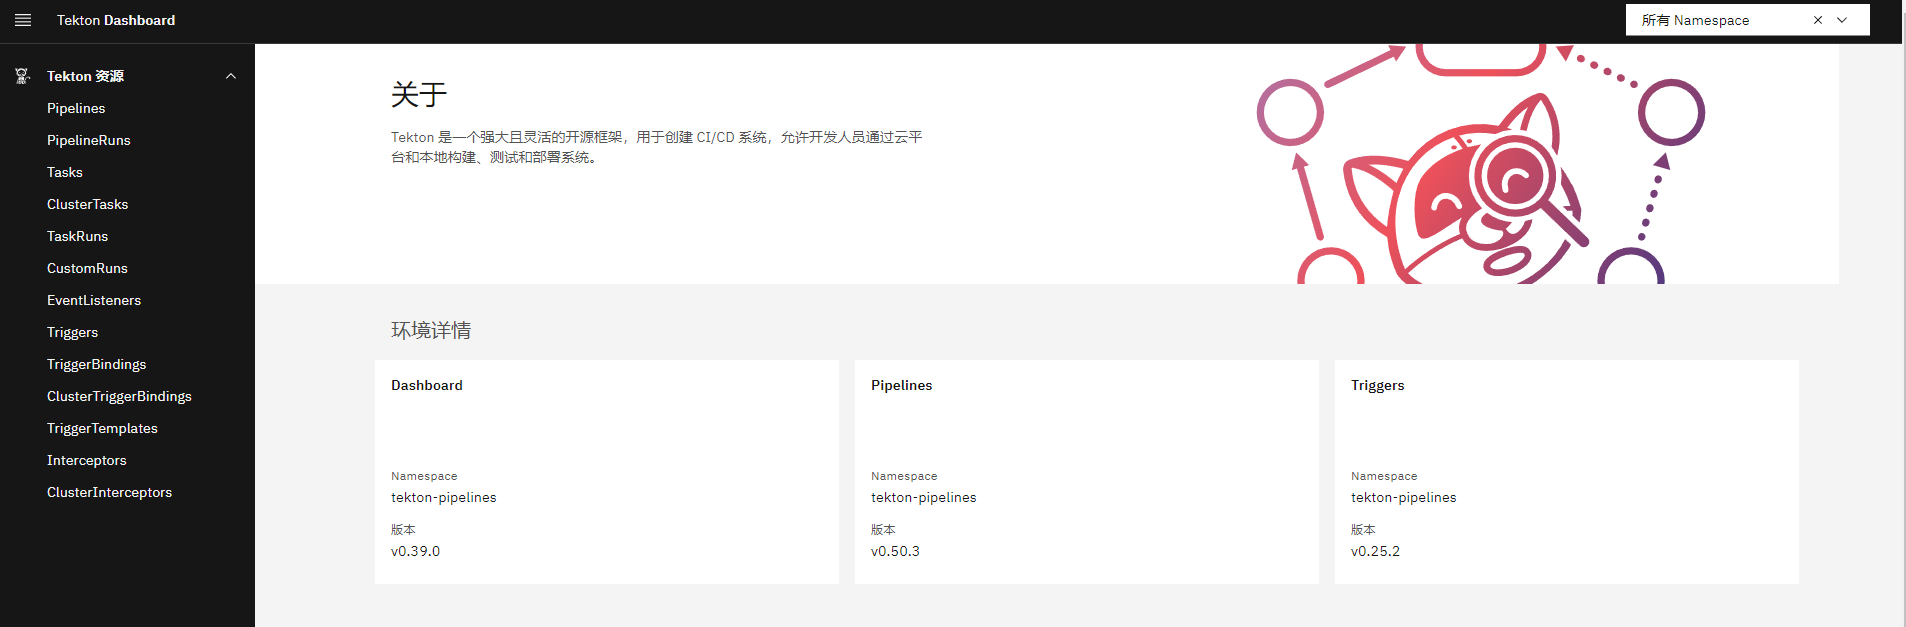Open TriggerBindings page
This screenshot has height=627, width=1906.
(x=96, y=364)
